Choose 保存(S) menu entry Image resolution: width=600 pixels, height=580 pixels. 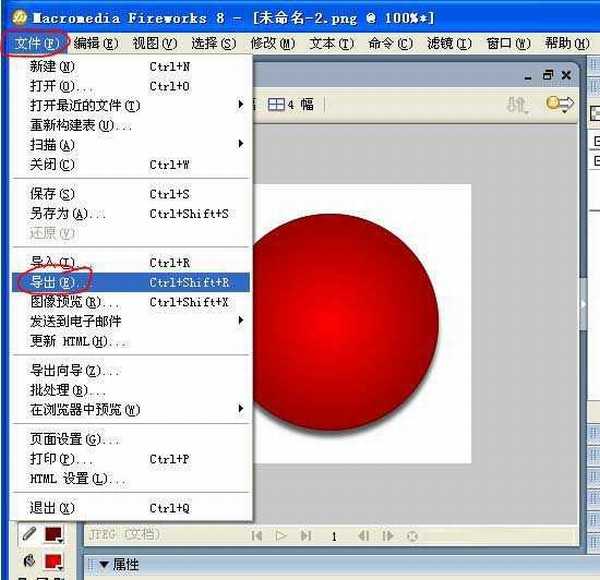[x=131, y=194]
